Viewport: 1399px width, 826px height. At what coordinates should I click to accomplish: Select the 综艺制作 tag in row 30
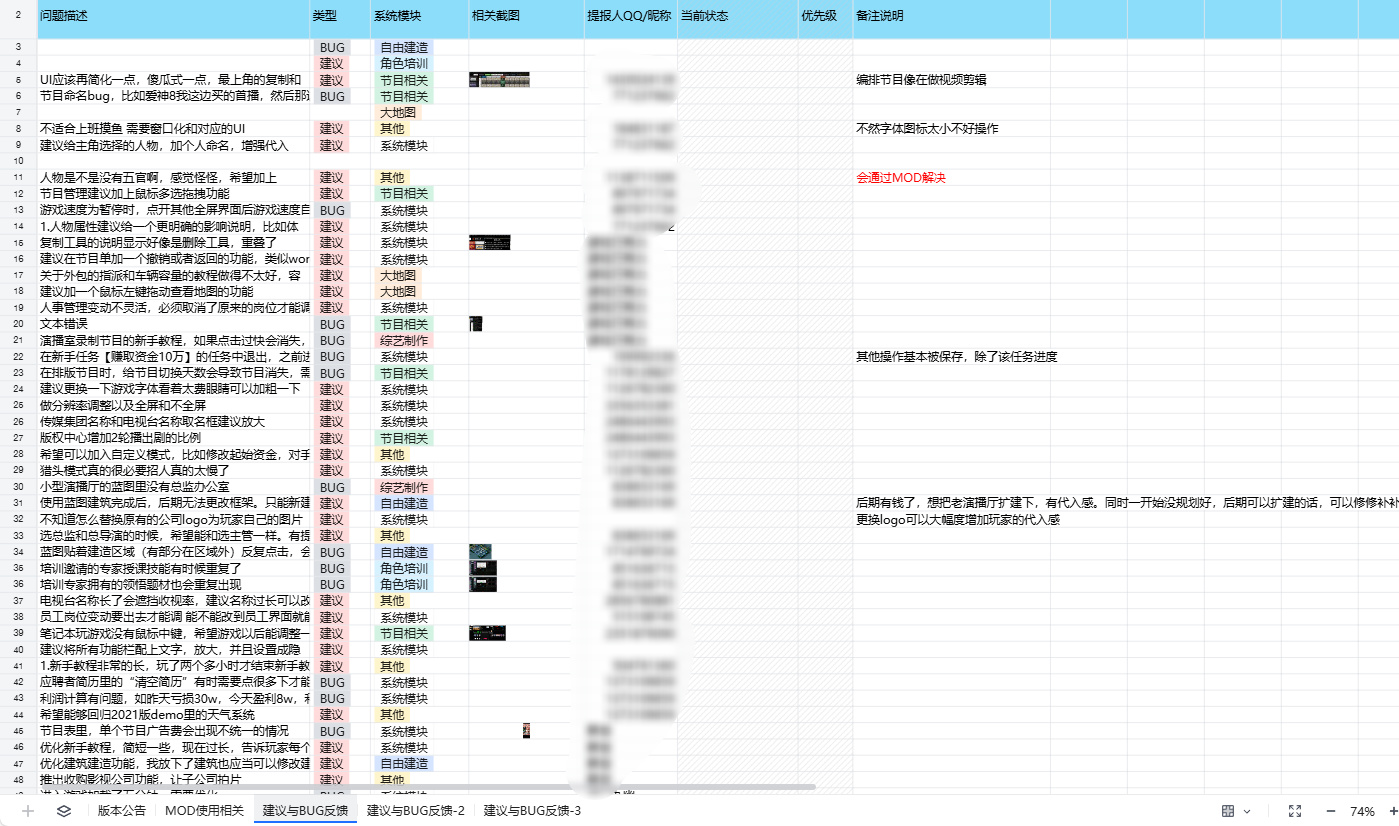[404, 487]
